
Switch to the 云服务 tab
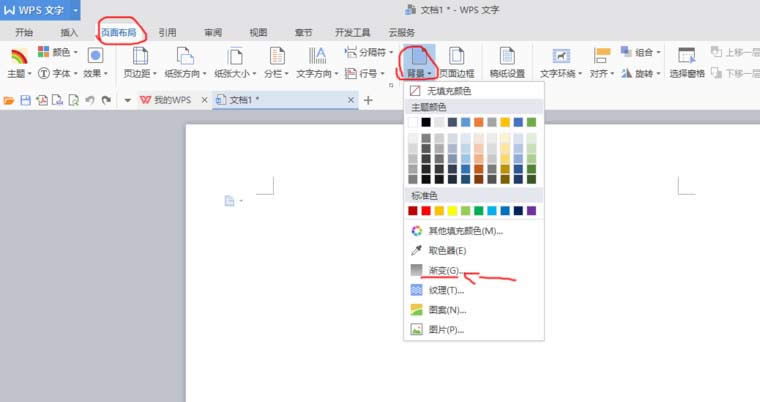pyautogui.click(x=402, y=32)
